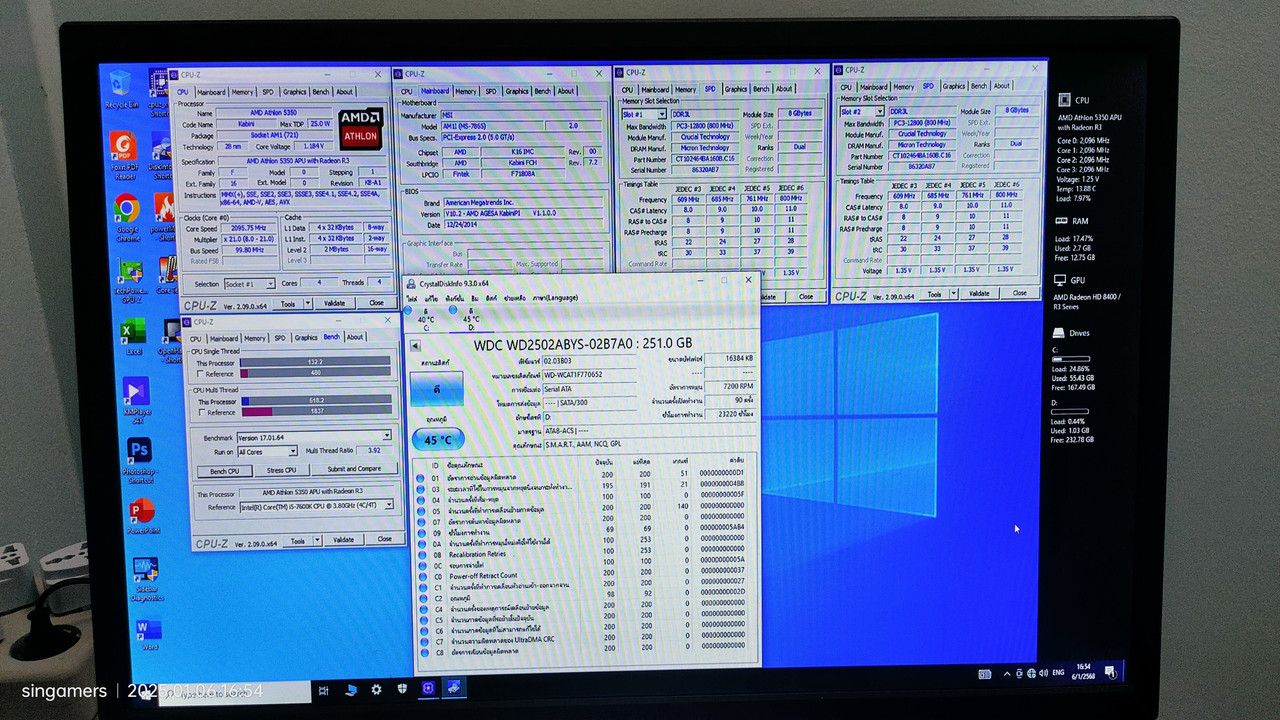The width and height of the screenshot is (1280, 720).
Task: Open Task View in the taskbar
Action: point(325,689)
